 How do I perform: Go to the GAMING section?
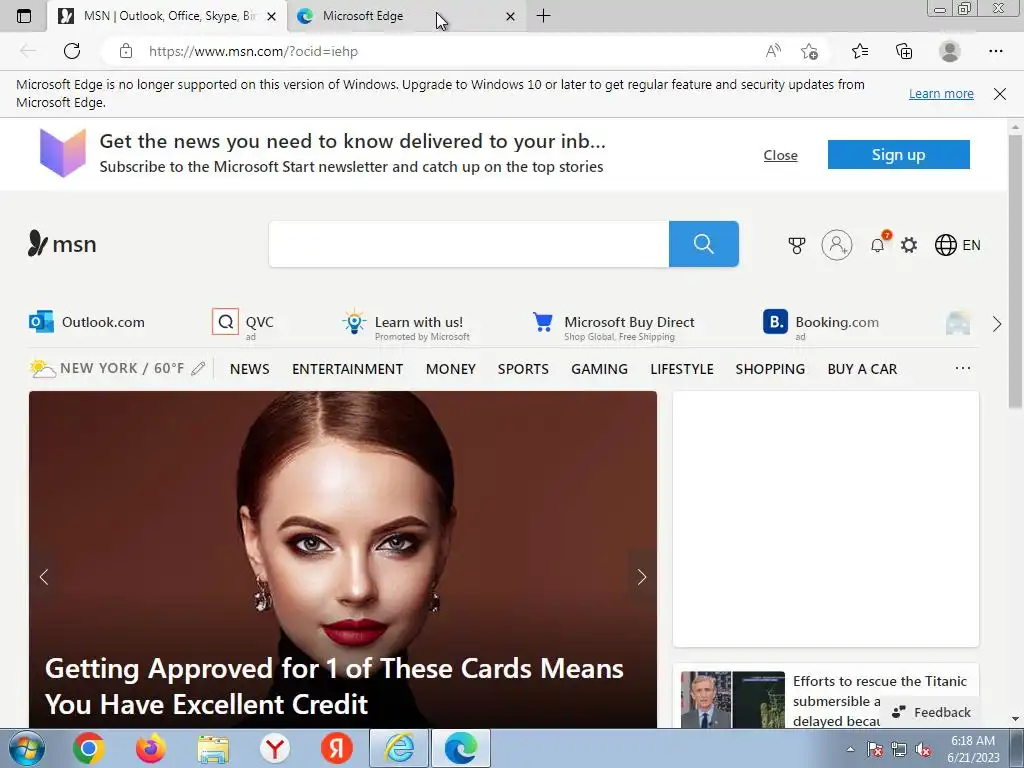pyautogui.click(x=600, y=369)
